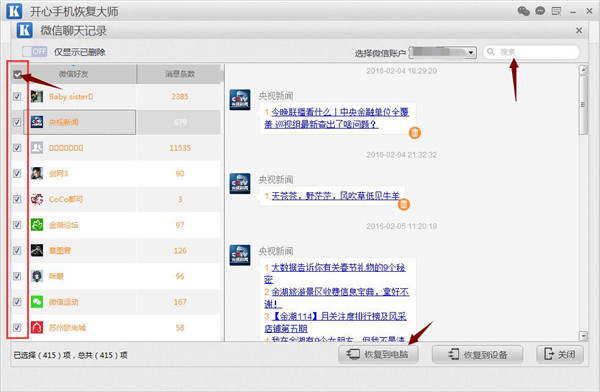This screenshot has height=392, width=600.
Task: Click 央视新闻 avatar on 18:29:20 message
Action: pyautogui.click(x=240, y=100)
